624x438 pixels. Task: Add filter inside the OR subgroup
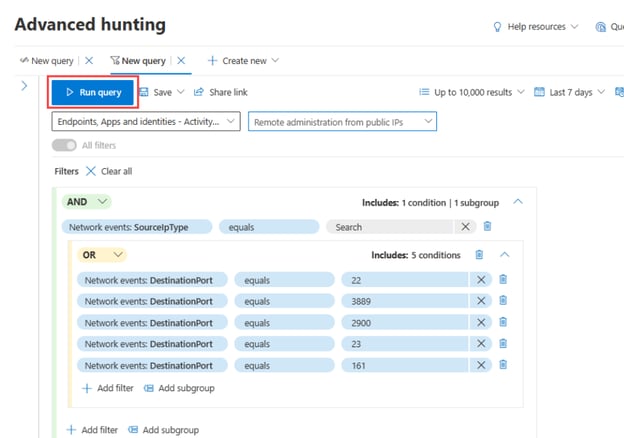tap(107, 388)
